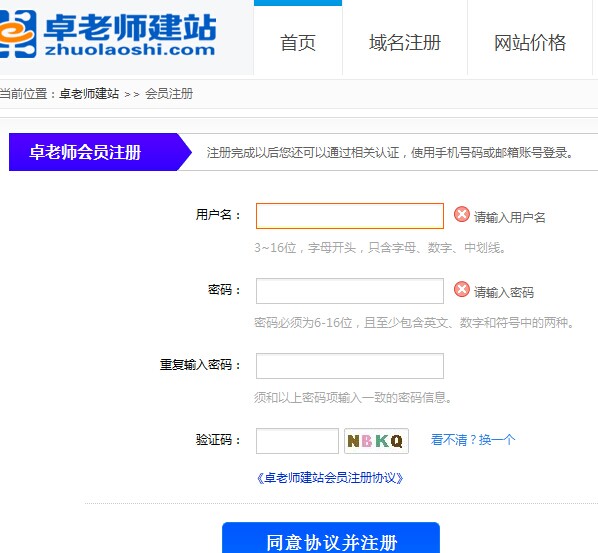The width and height of the screenshot is (598, 553).
Task: Click the 同意协议并注册 button
Action: (x=331, y=539)
